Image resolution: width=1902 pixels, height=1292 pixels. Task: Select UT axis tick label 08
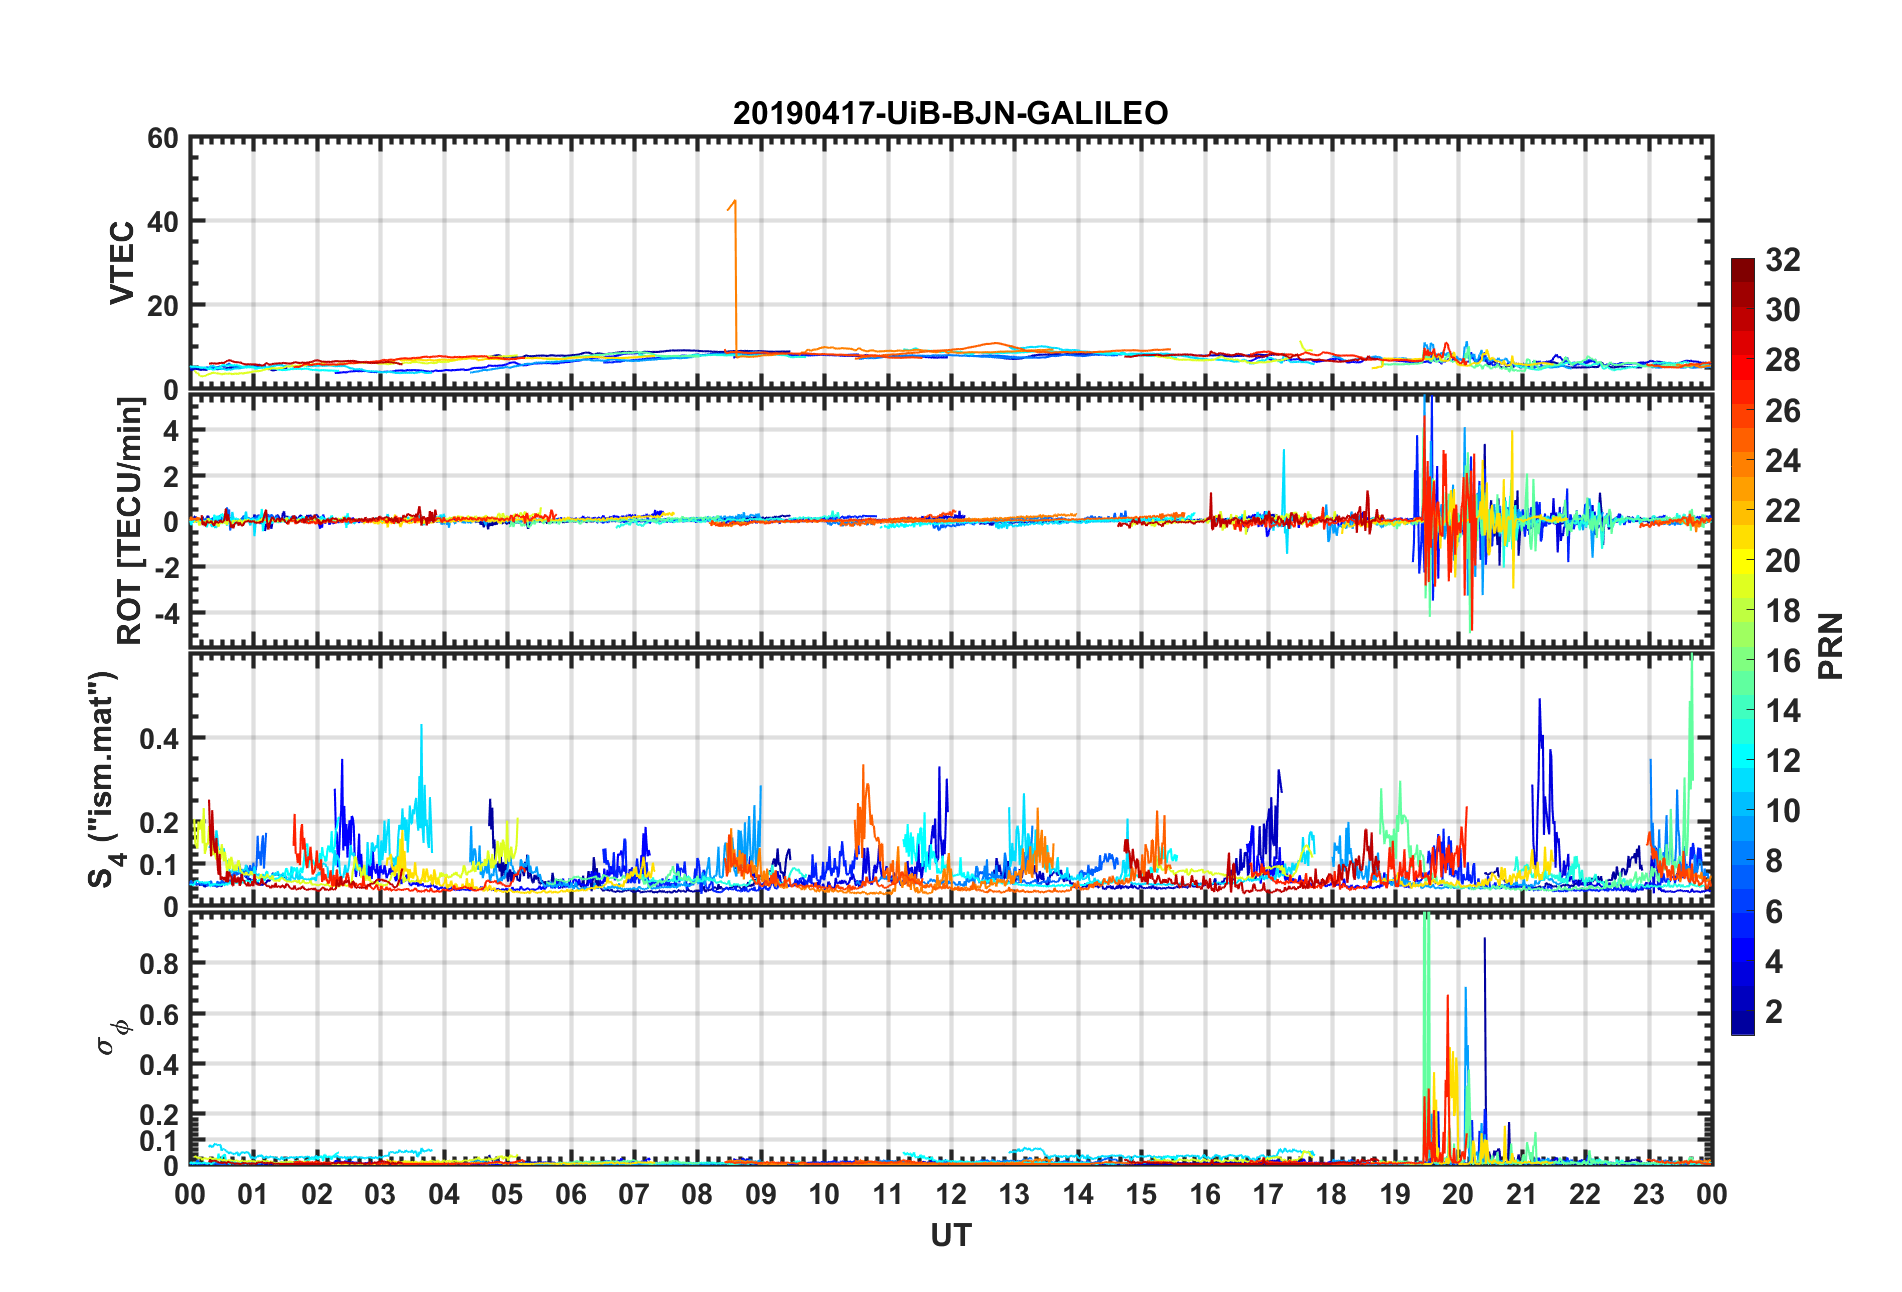697,1194
